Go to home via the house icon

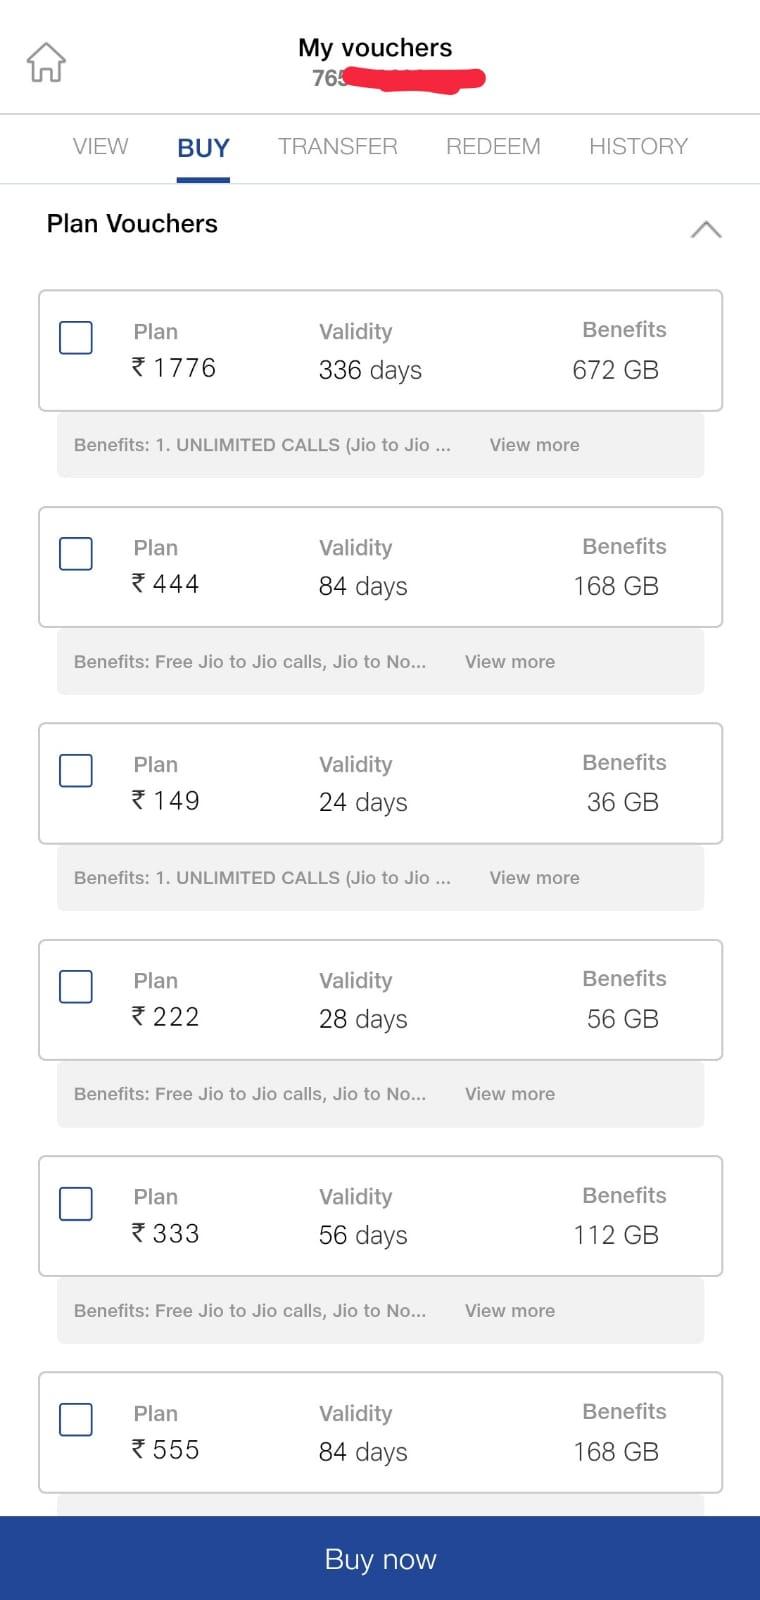point(46,62)
